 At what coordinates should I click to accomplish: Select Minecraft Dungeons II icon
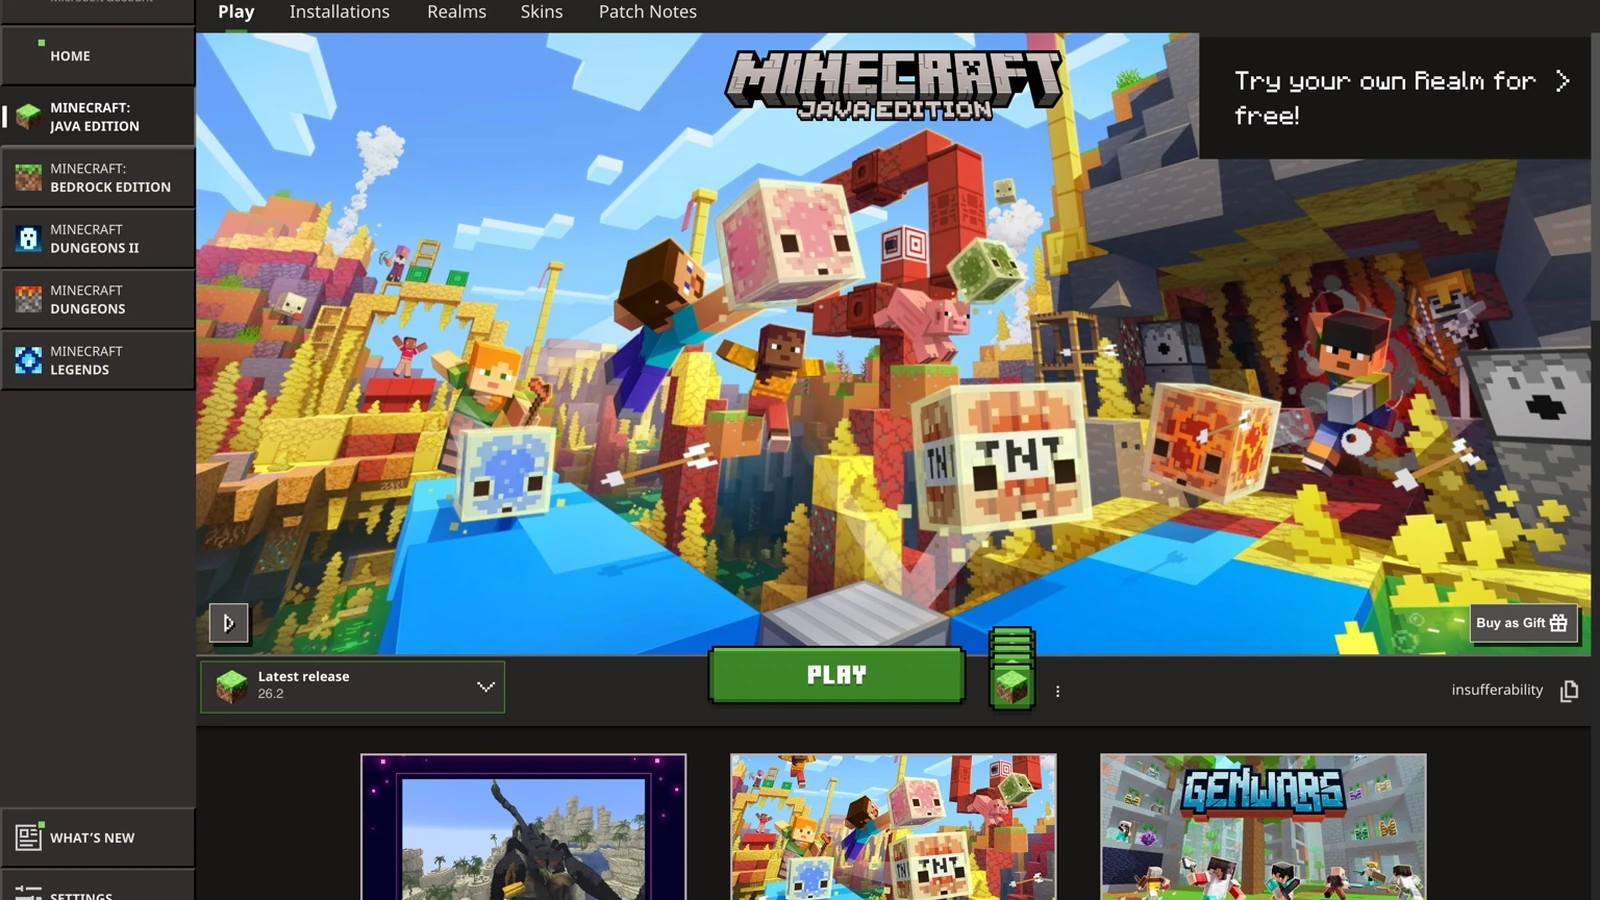[x=29, y=239]
